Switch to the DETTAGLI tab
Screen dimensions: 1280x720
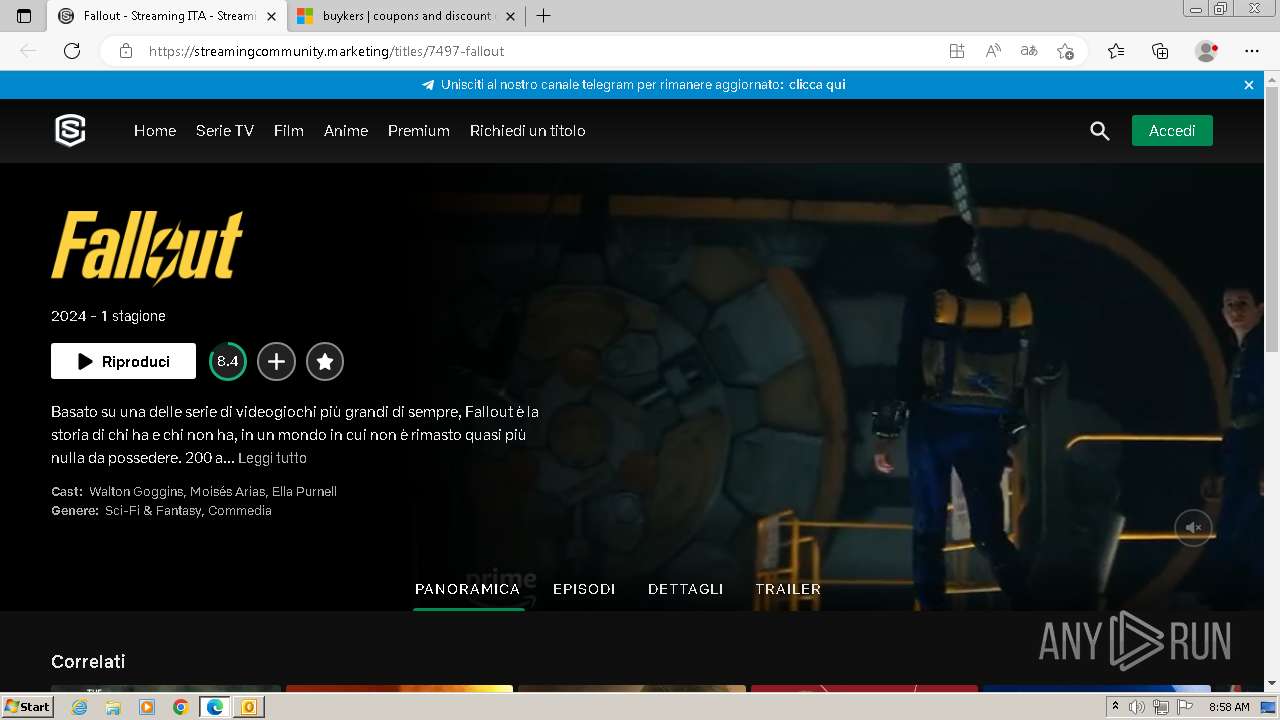(686, 589)
